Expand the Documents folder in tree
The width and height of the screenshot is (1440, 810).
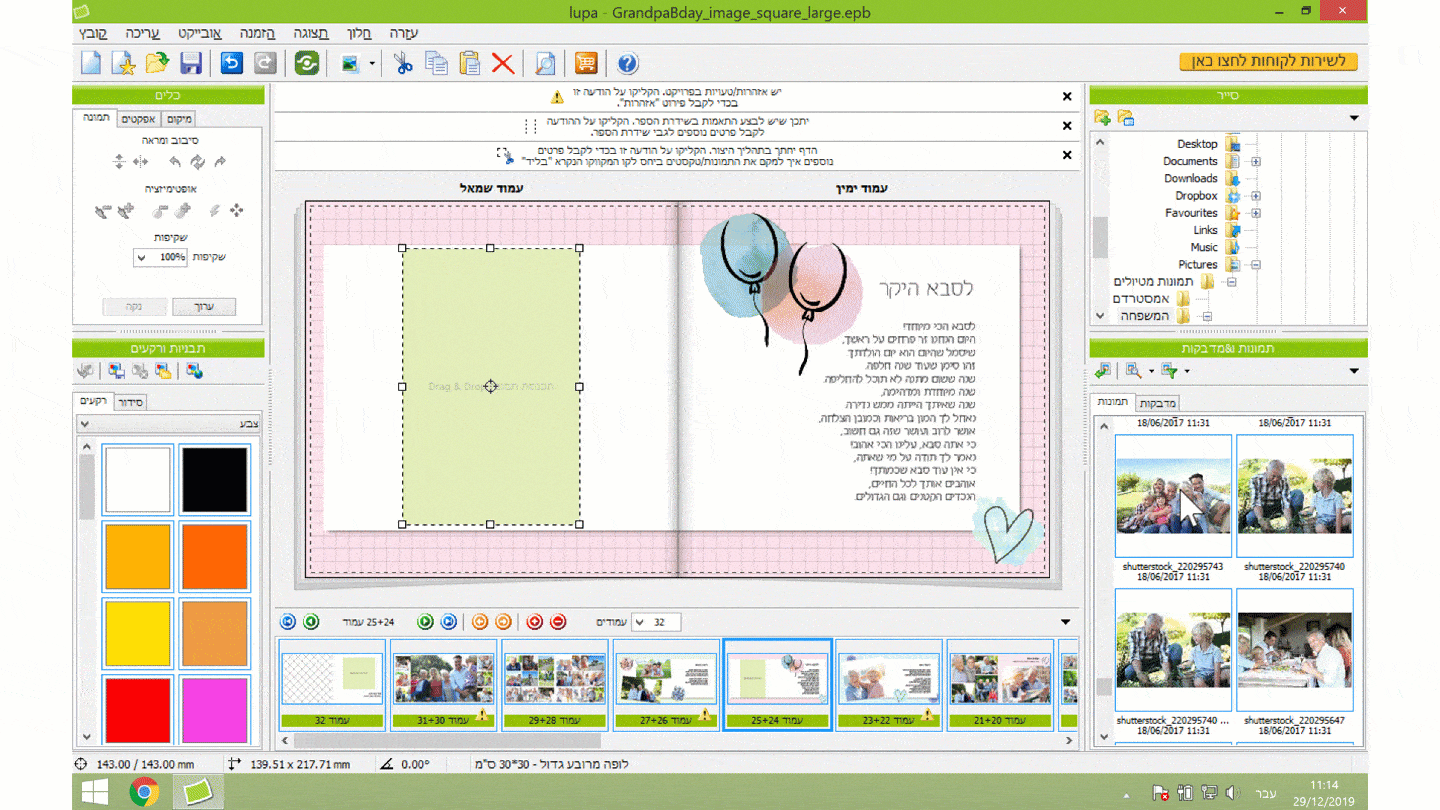pos(1256,161)
